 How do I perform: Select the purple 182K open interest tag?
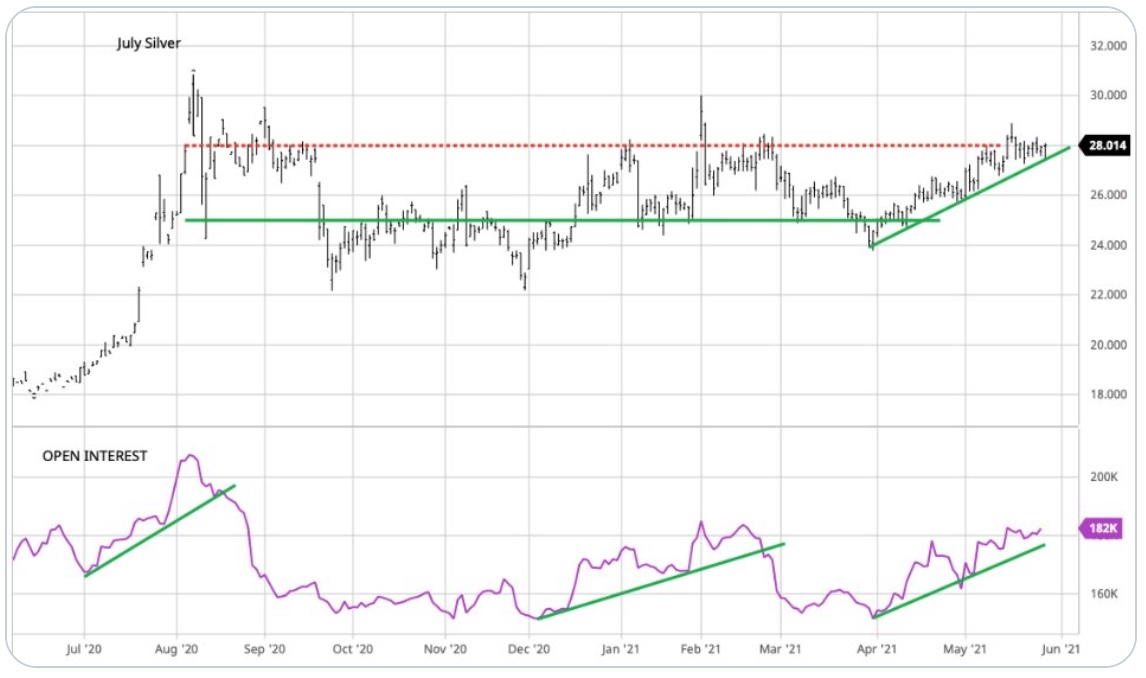pos(1103,528)
